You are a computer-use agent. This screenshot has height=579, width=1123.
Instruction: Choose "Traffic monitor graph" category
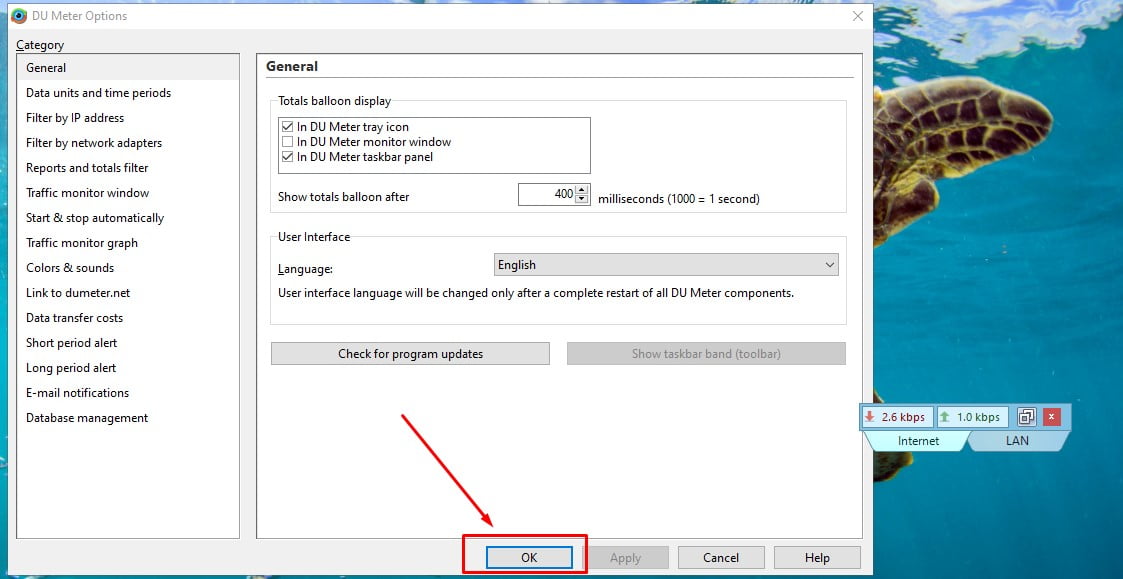pos(128,244)
